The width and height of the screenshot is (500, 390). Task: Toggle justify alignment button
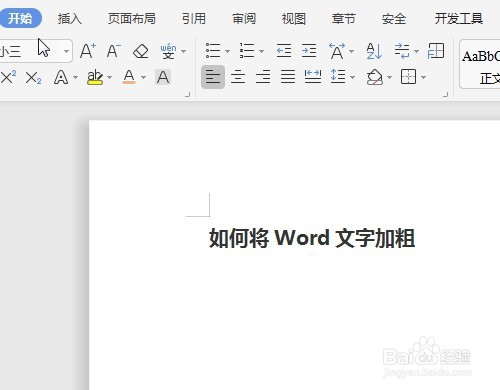[x=288, y=77]
